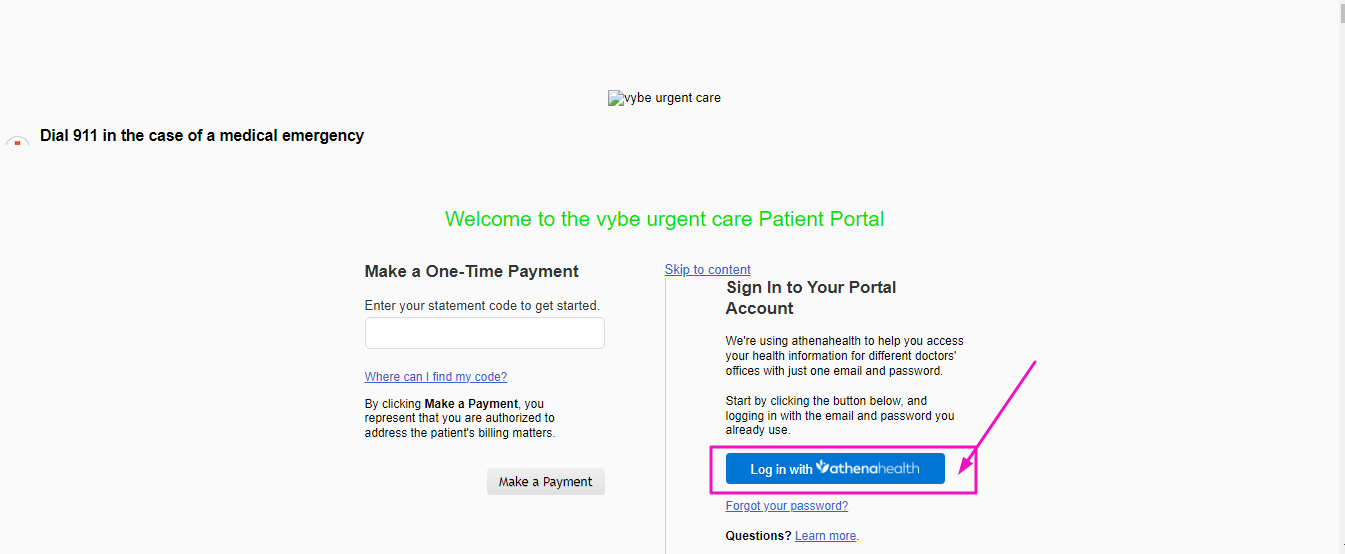
Task: Click the red emergency alert icon
Action: pos(17,143)
